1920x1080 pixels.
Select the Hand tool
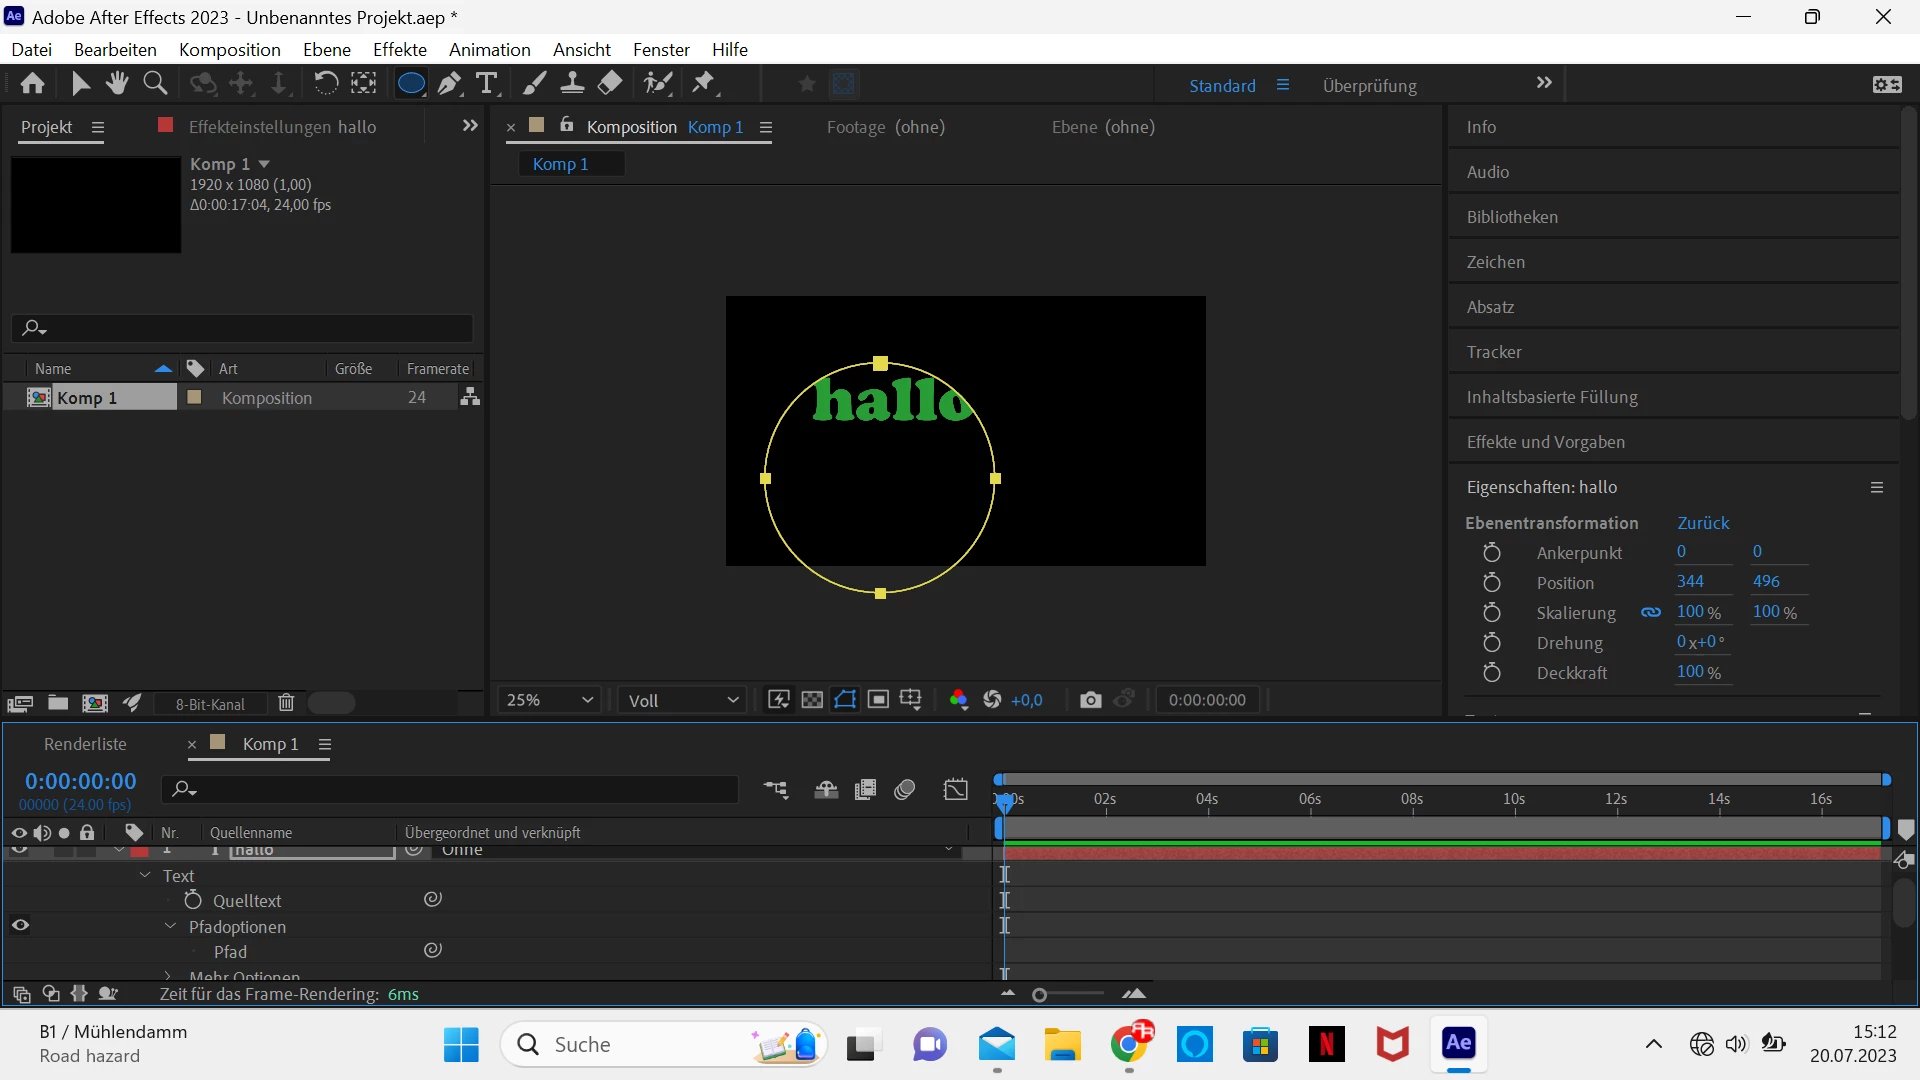(x=117, y=84)
